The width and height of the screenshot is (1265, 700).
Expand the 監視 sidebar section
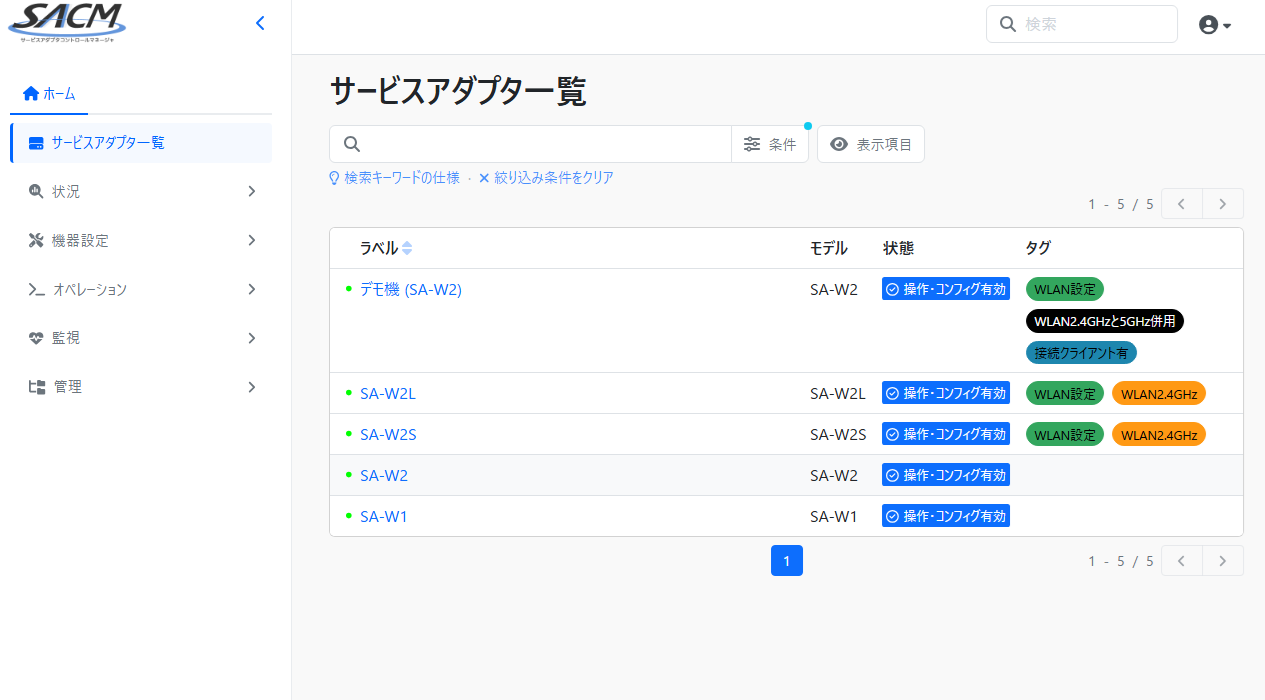coord(141,338)
